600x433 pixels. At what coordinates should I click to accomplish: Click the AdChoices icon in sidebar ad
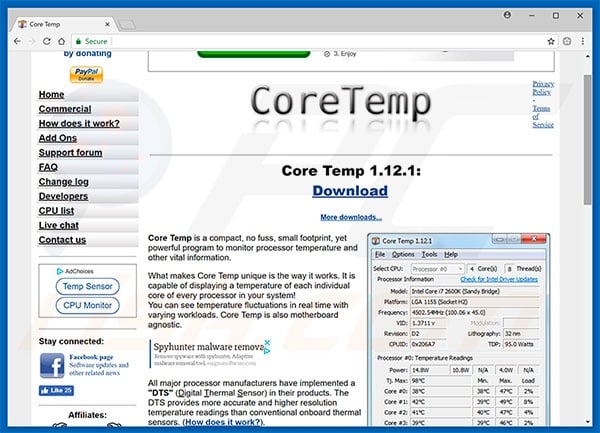tap(59, 271)
